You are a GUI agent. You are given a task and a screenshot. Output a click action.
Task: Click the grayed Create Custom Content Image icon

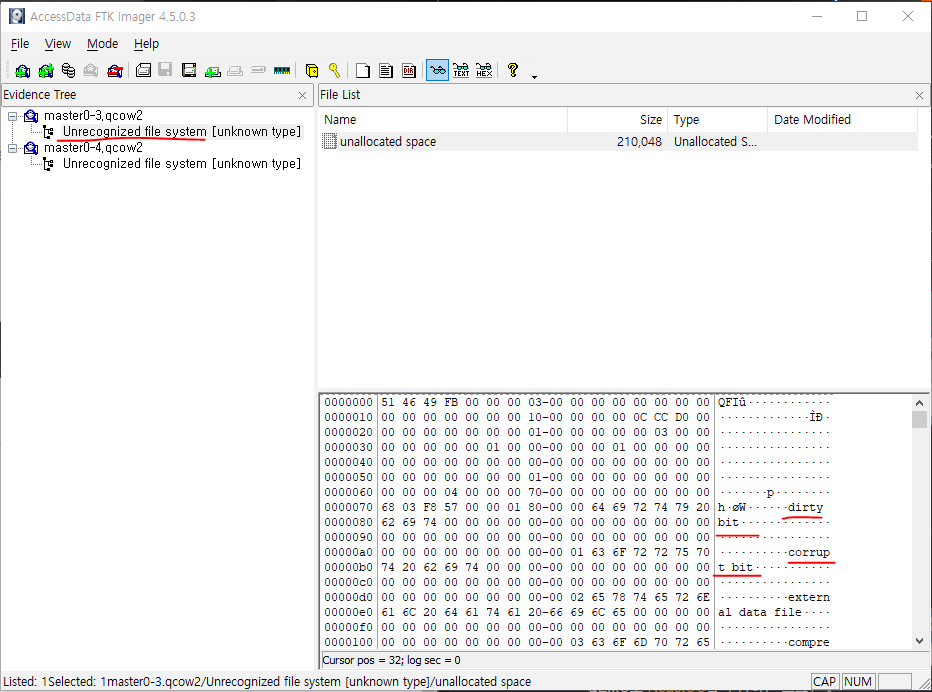[235, 71]
